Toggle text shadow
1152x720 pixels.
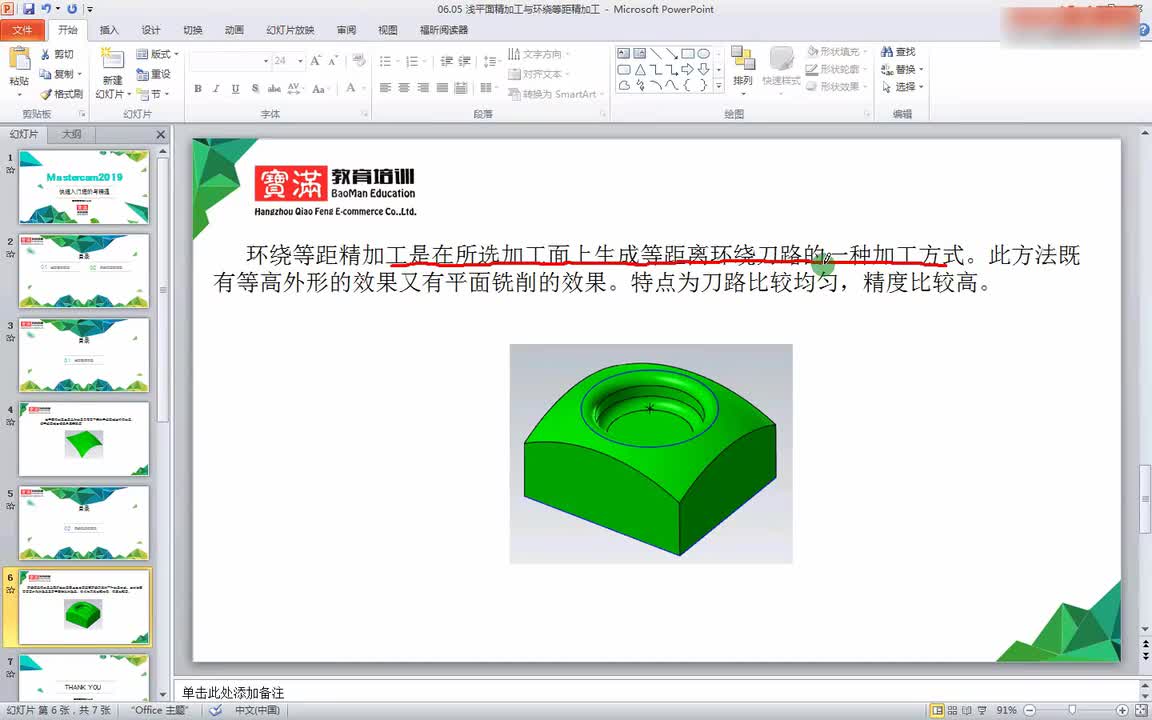pos(254,89)
